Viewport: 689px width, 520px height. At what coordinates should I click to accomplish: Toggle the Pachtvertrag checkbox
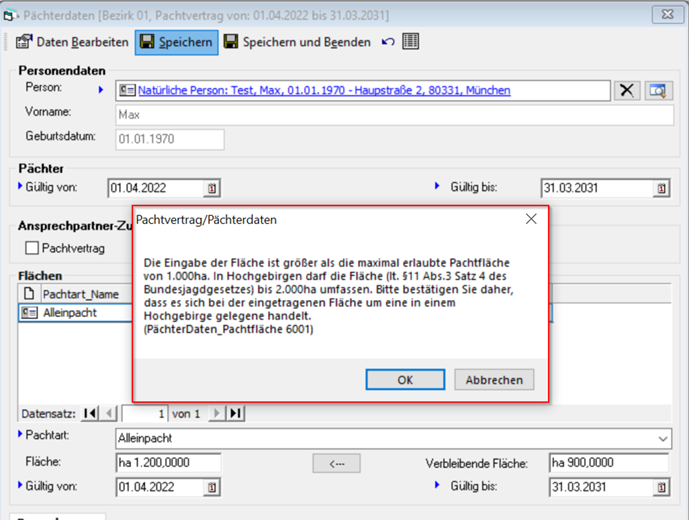32,248
